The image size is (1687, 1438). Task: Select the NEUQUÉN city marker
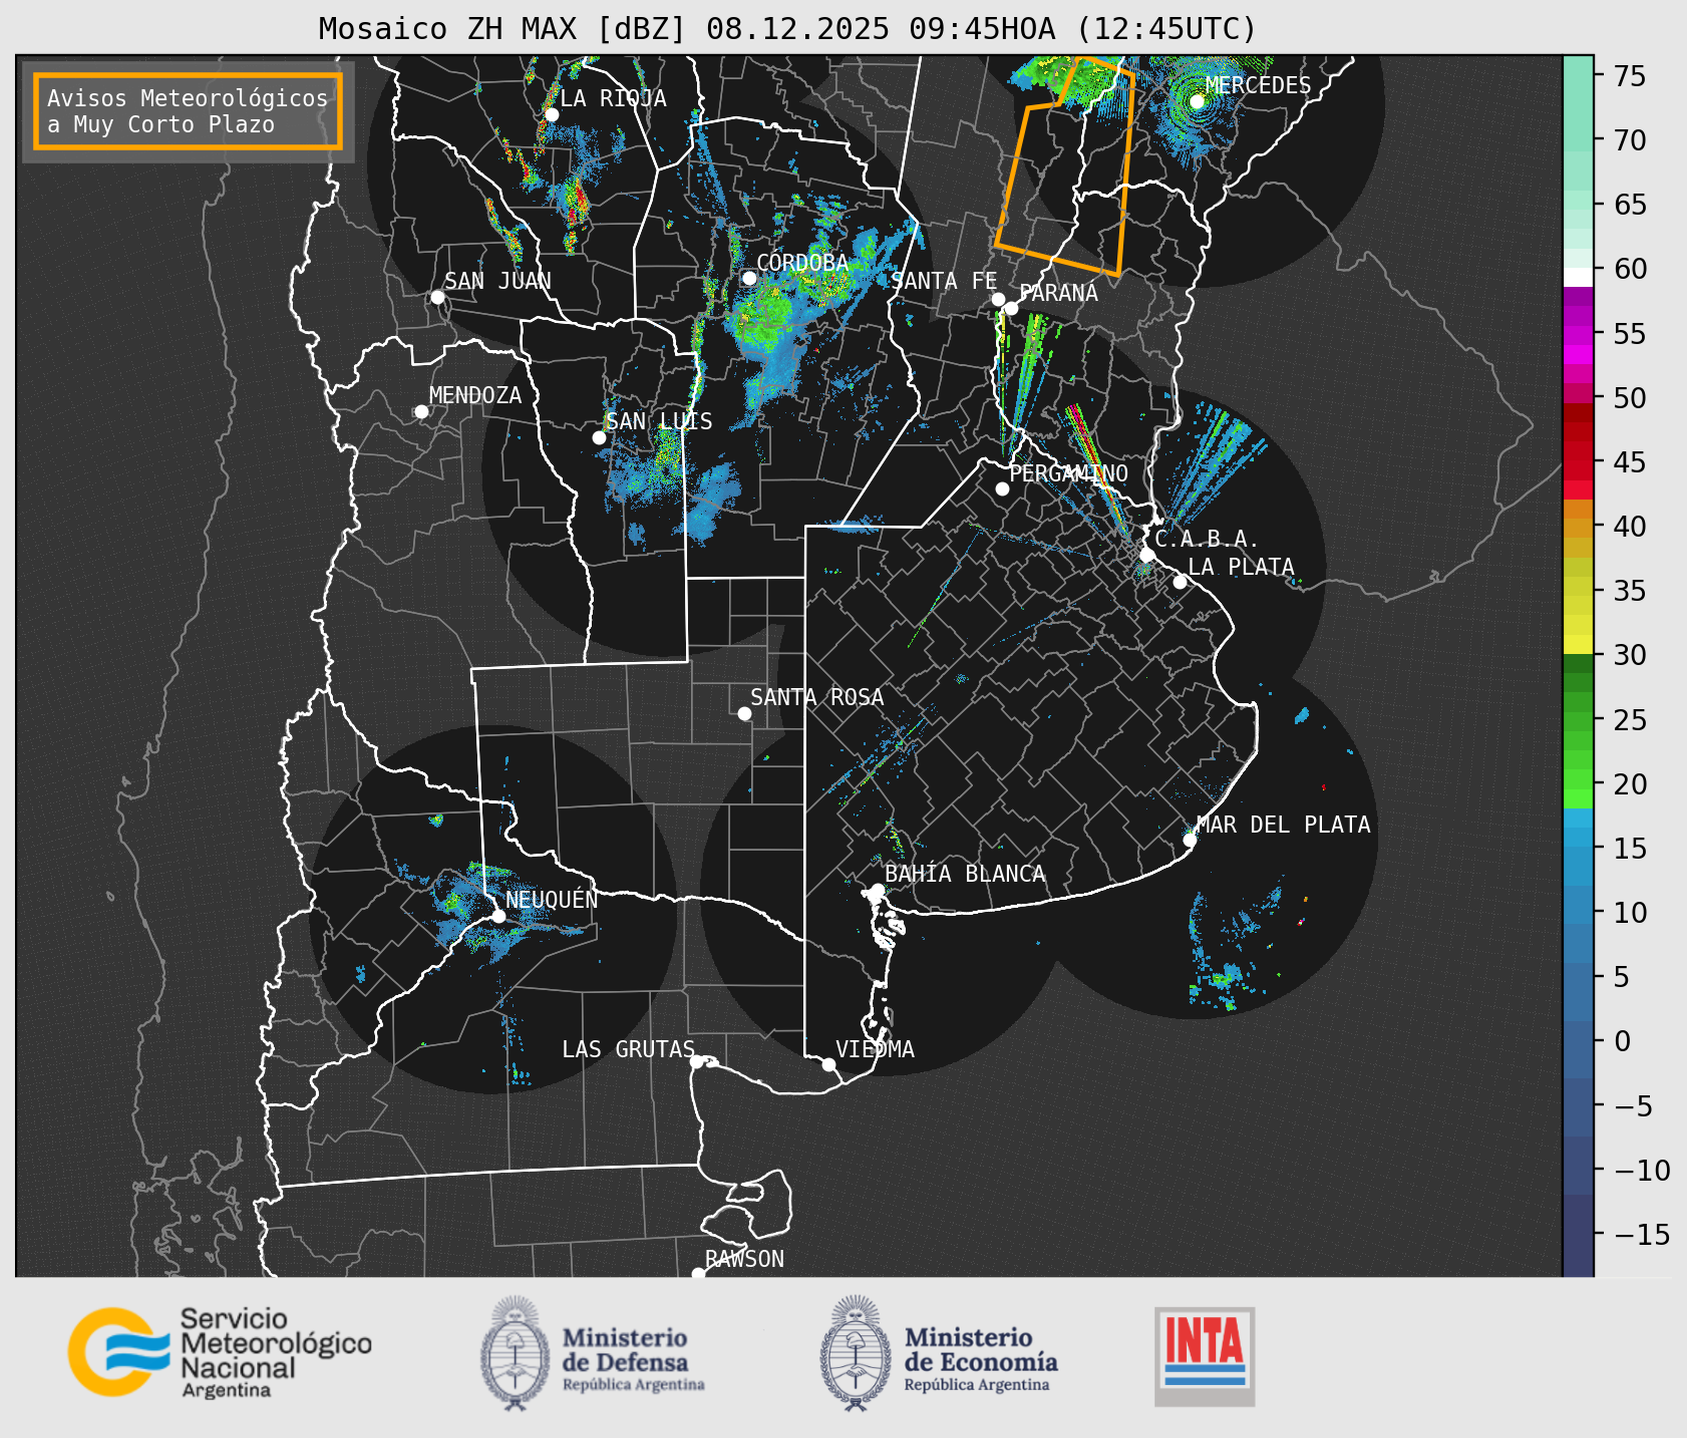tap(498, 916)
